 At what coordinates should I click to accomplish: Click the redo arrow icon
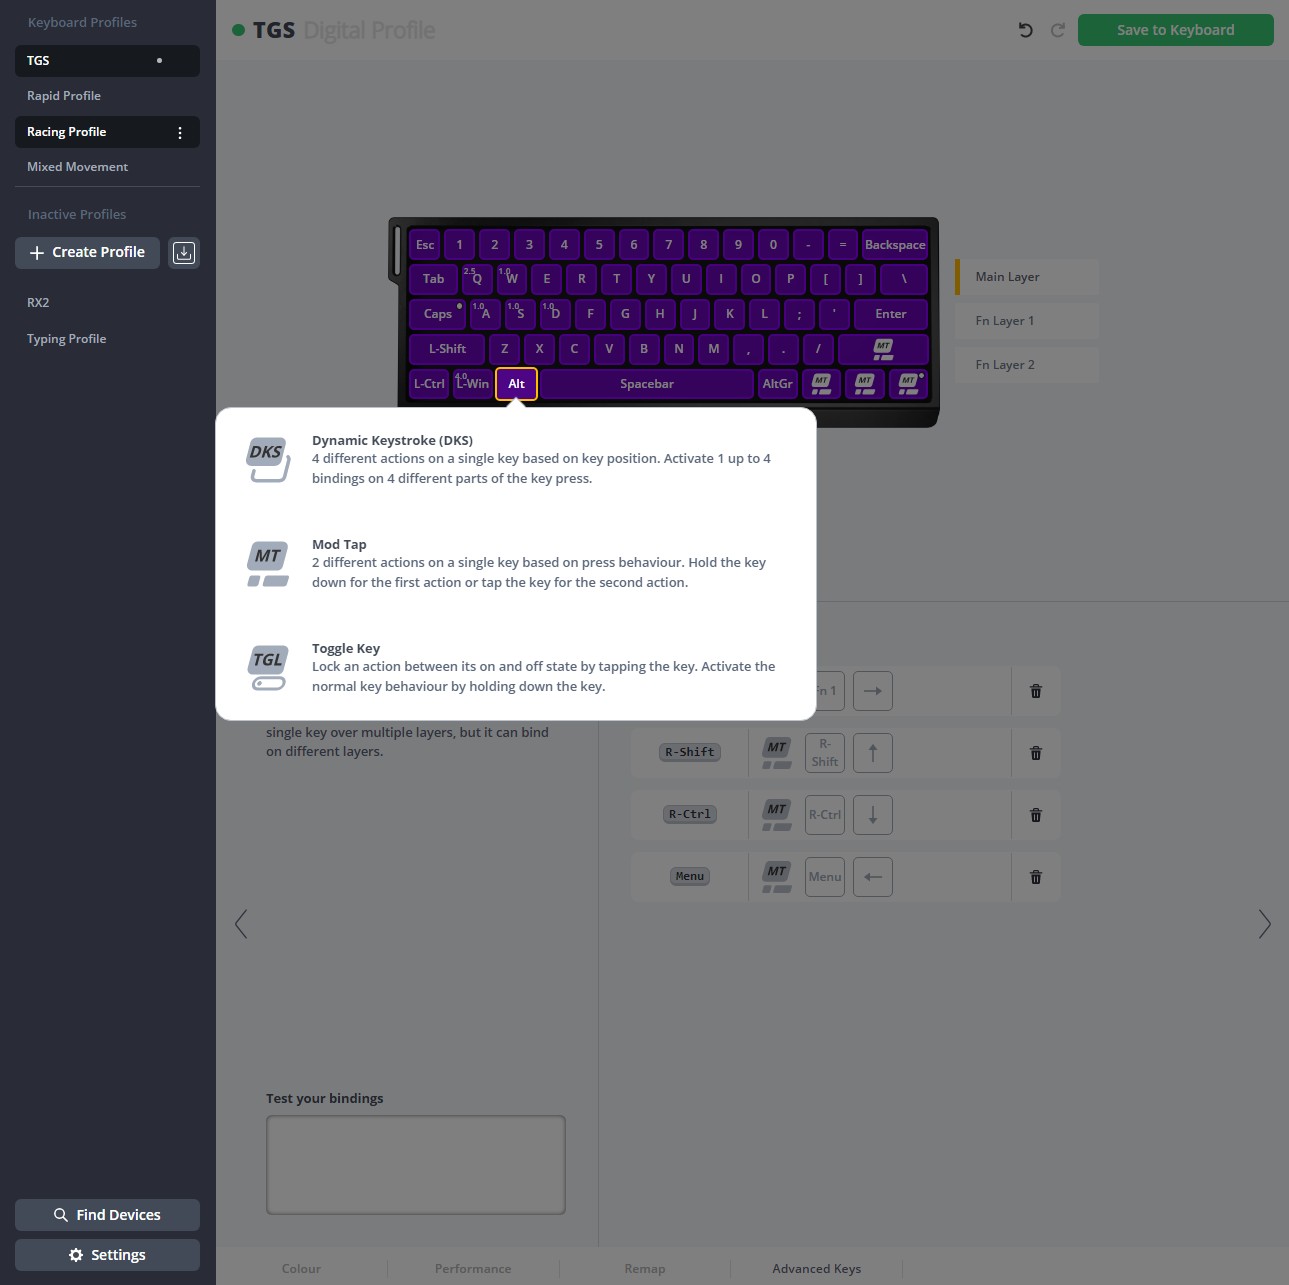[1057, 30]
